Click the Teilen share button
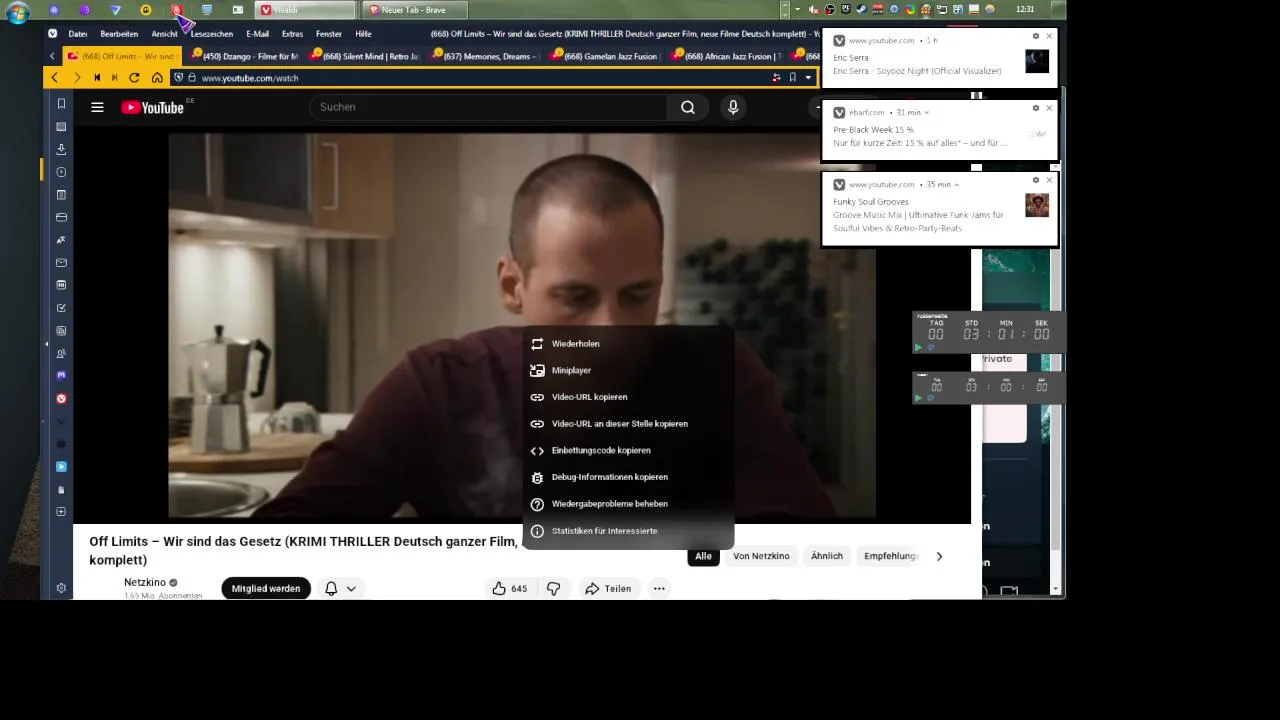 609,588
